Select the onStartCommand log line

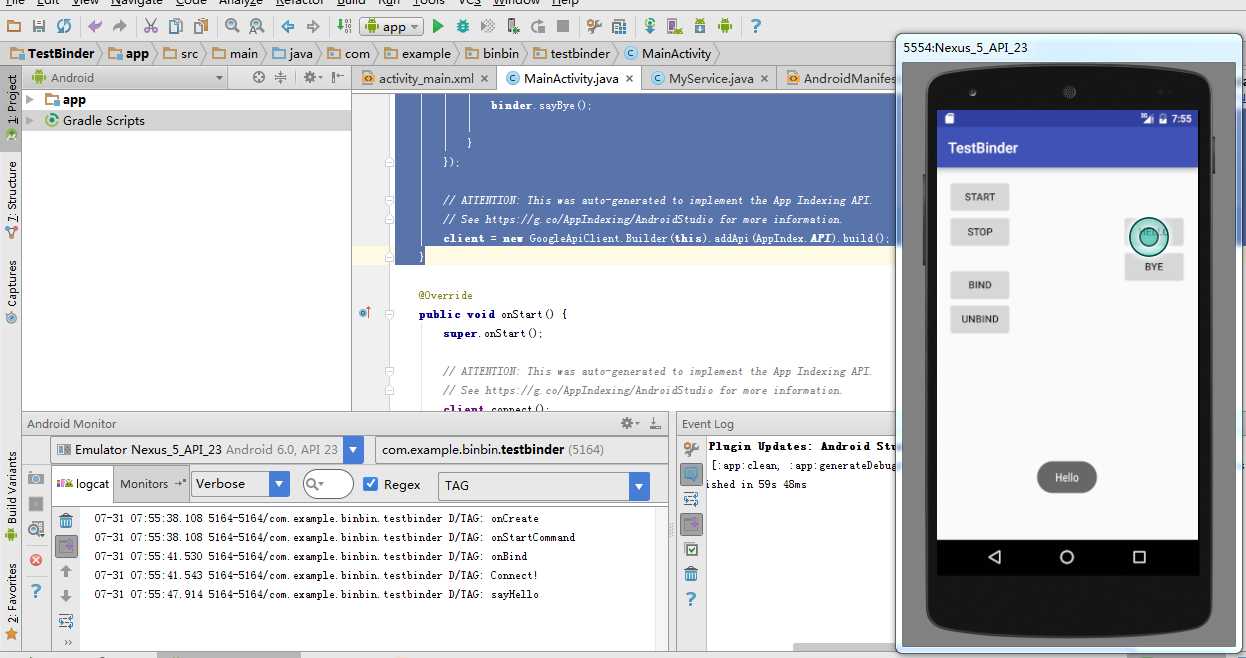[x=335, y=537]
